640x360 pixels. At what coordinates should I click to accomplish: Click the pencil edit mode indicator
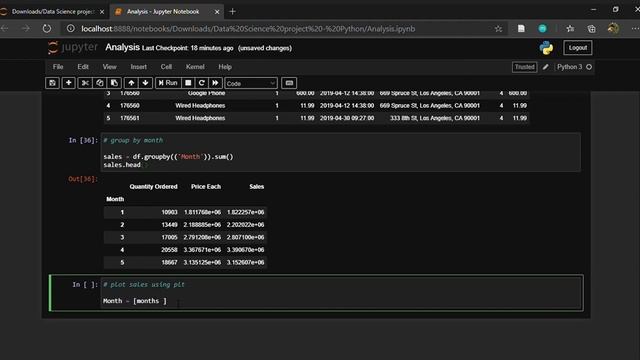546,67
